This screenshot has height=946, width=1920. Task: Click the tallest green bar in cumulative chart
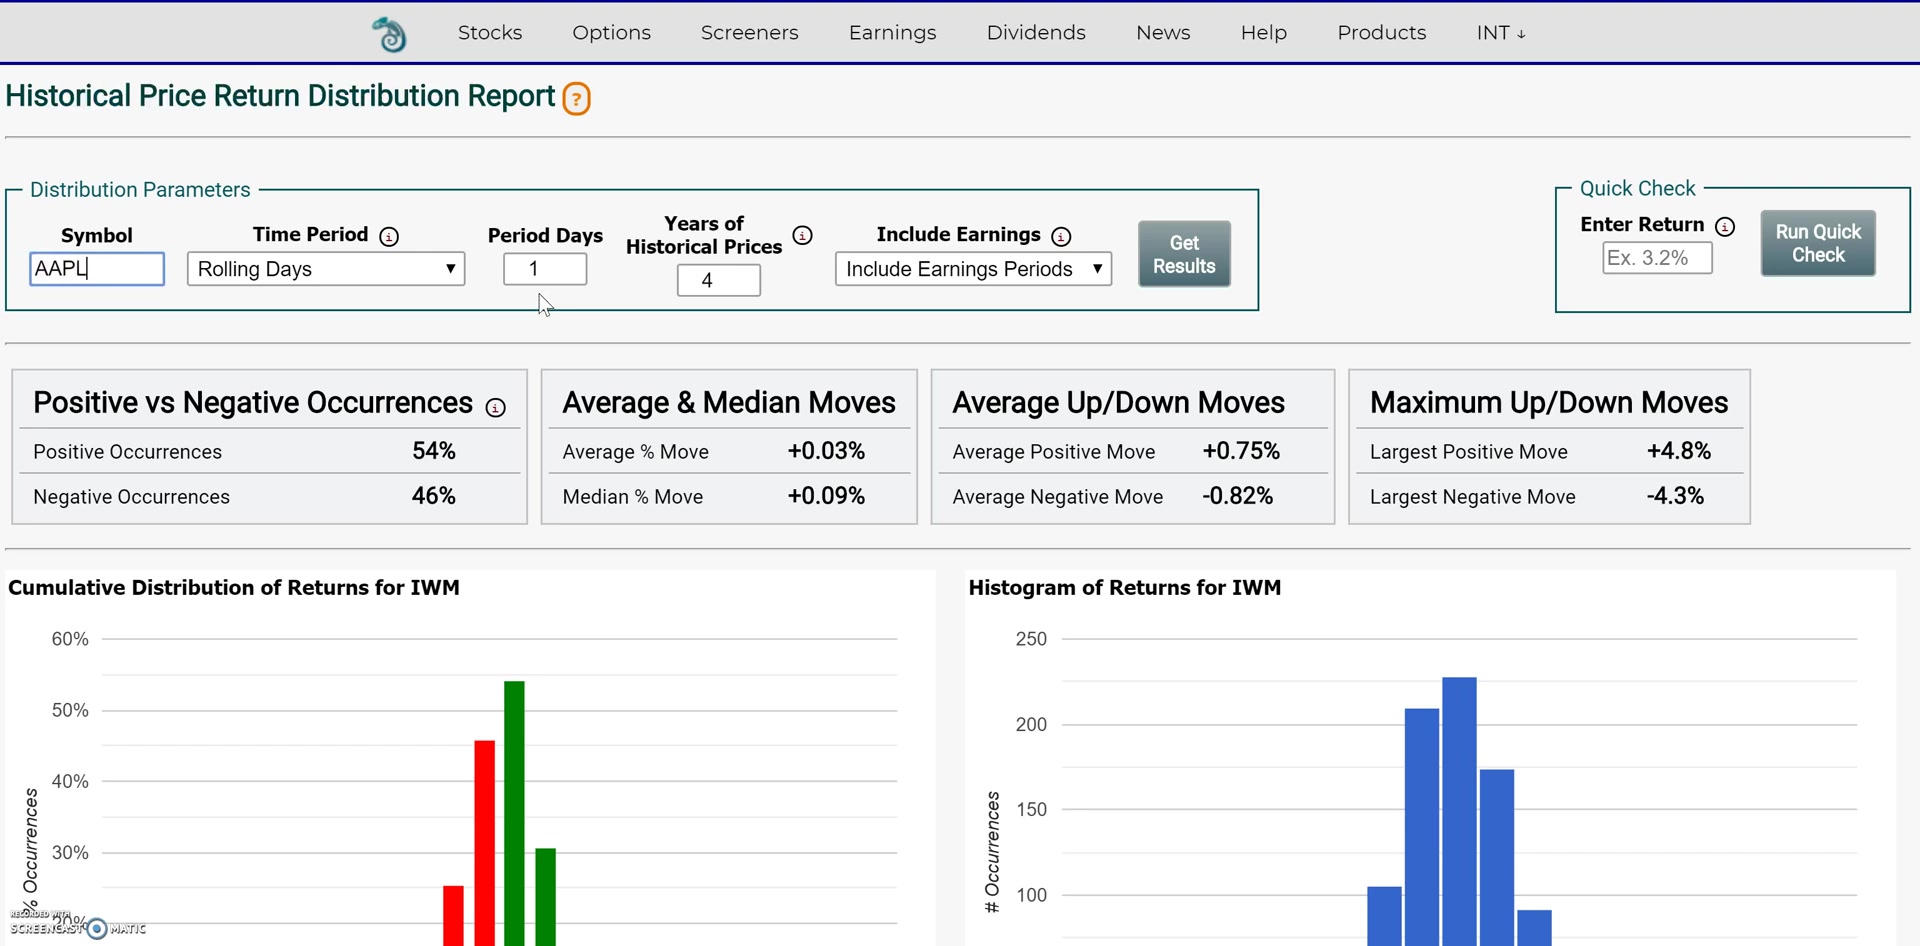(514, 810)
